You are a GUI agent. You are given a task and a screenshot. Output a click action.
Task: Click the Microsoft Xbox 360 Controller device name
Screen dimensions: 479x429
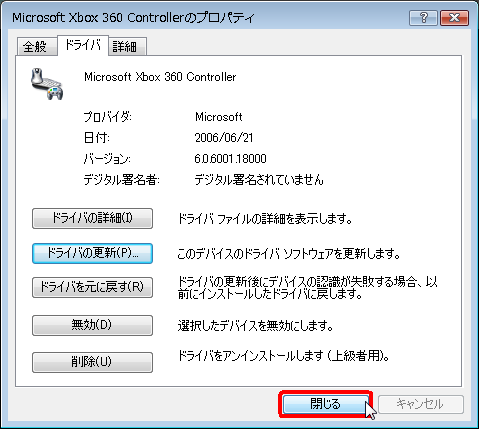pos(160,77)
